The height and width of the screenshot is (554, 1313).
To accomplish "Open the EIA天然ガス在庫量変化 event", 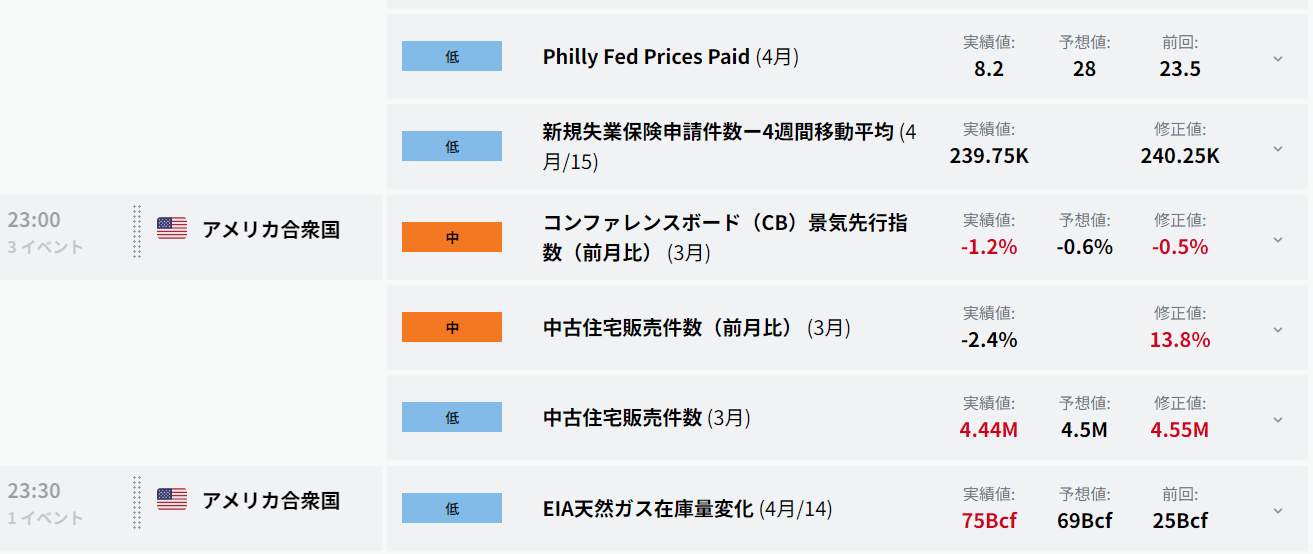I will pyautogui.click(x=688, y=509).
